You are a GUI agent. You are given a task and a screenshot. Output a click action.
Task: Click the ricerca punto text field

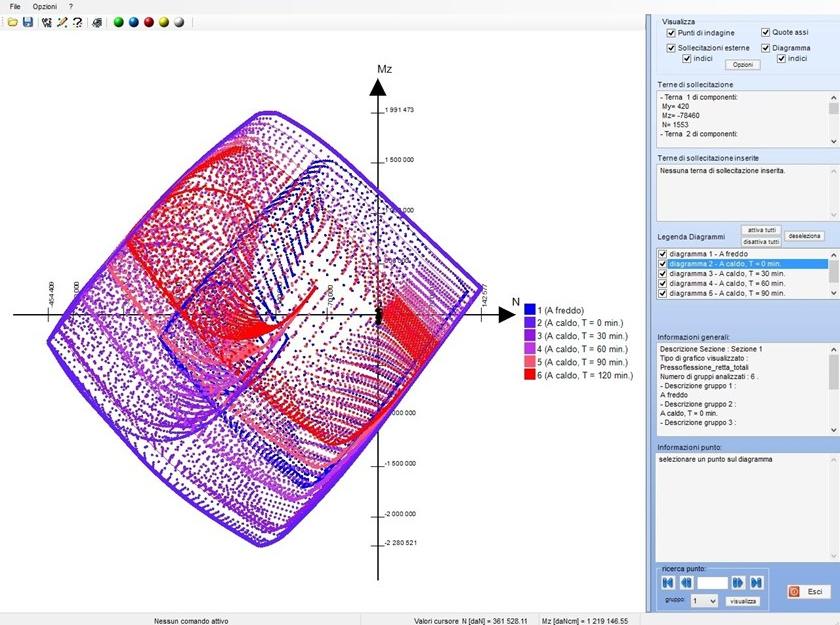click(x=713, y=582)
